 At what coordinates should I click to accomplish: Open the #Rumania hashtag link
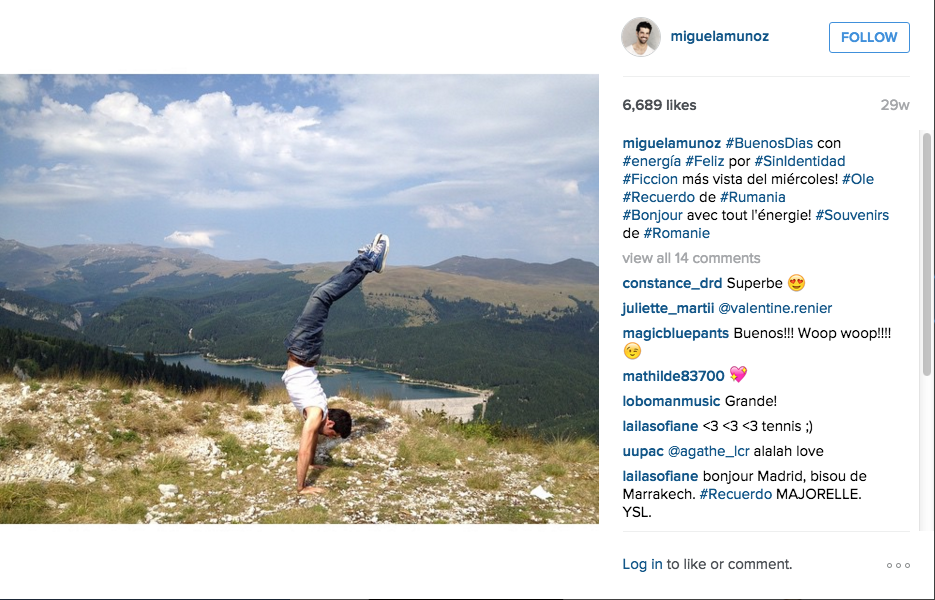click(753, 197)
